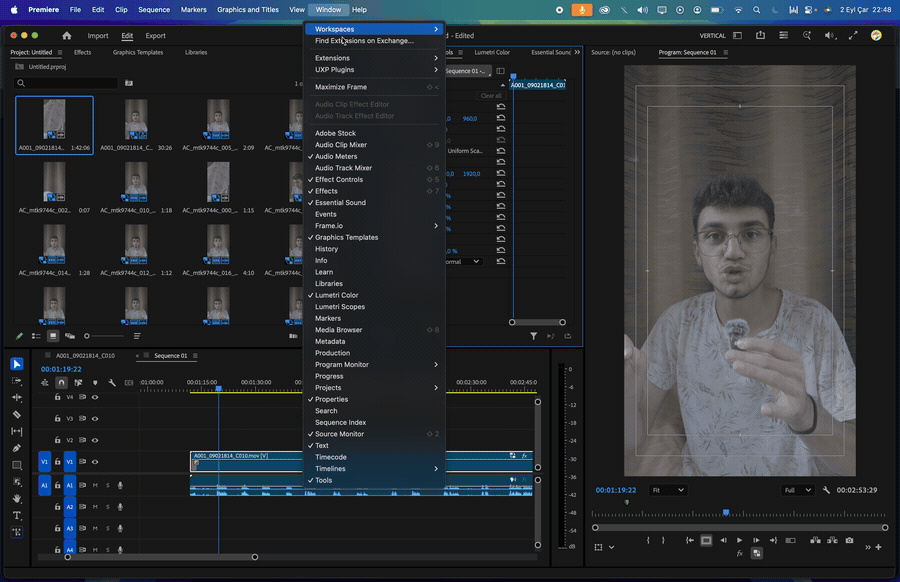Expand Workspaces submenu
Image resolution: width=900 pixels, height=582 pixels.
[374, 29]
